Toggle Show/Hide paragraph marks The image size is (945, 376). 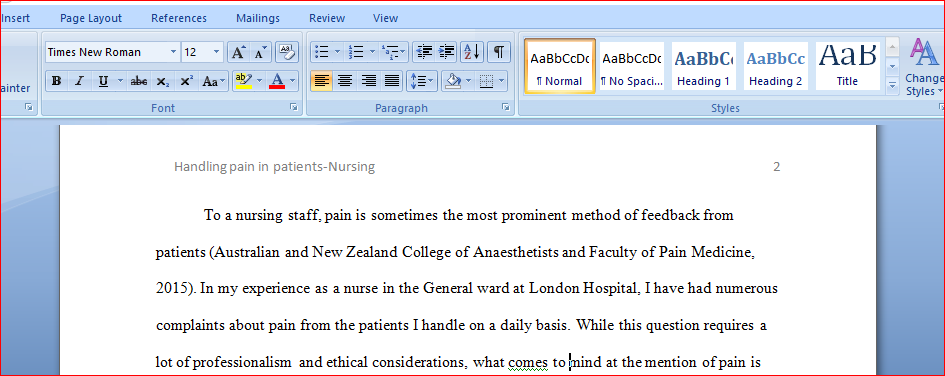click(499, 52)
